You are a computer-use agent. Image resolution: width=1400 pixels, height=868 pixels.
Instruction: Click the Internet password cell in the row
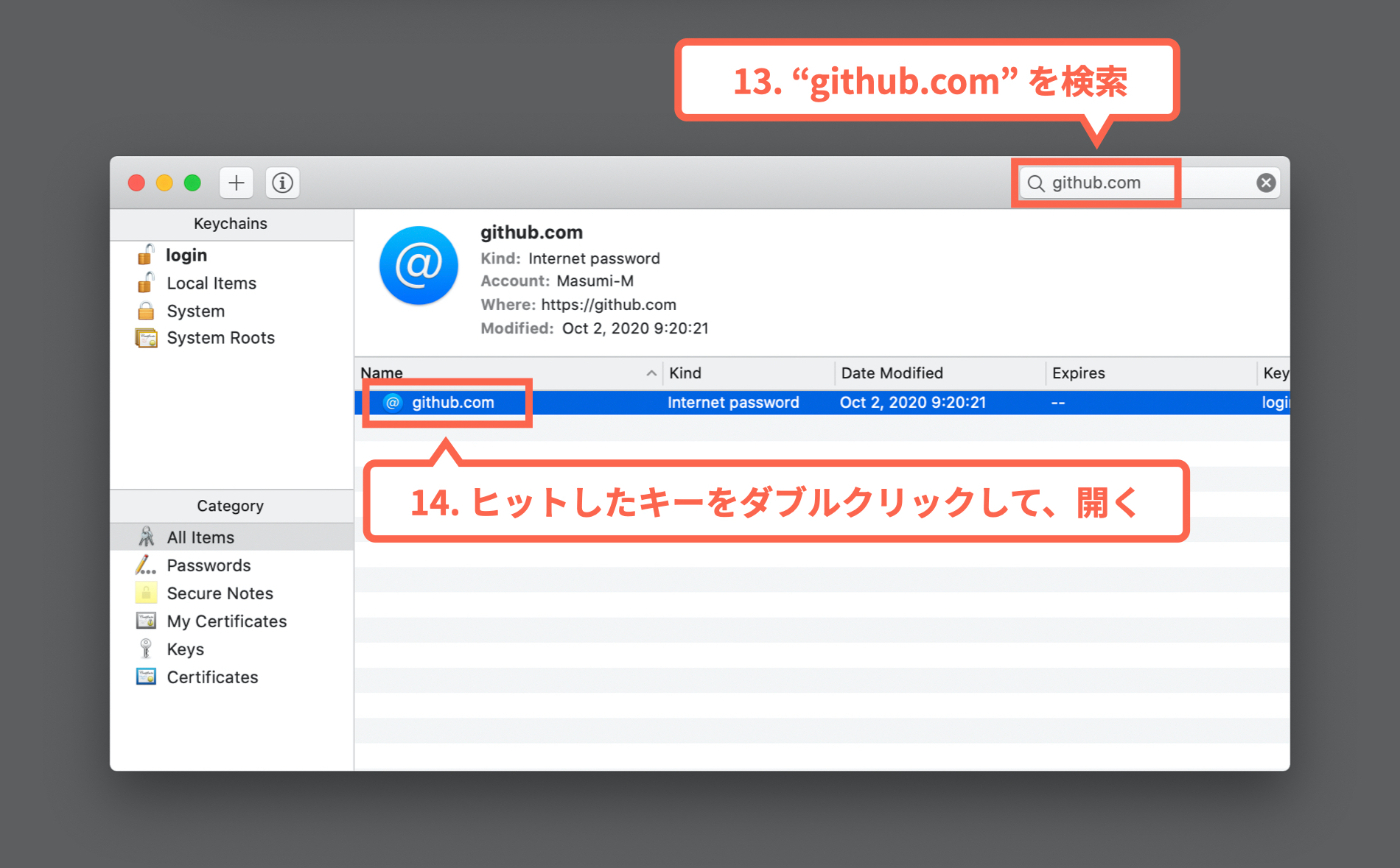click(733, 402)
